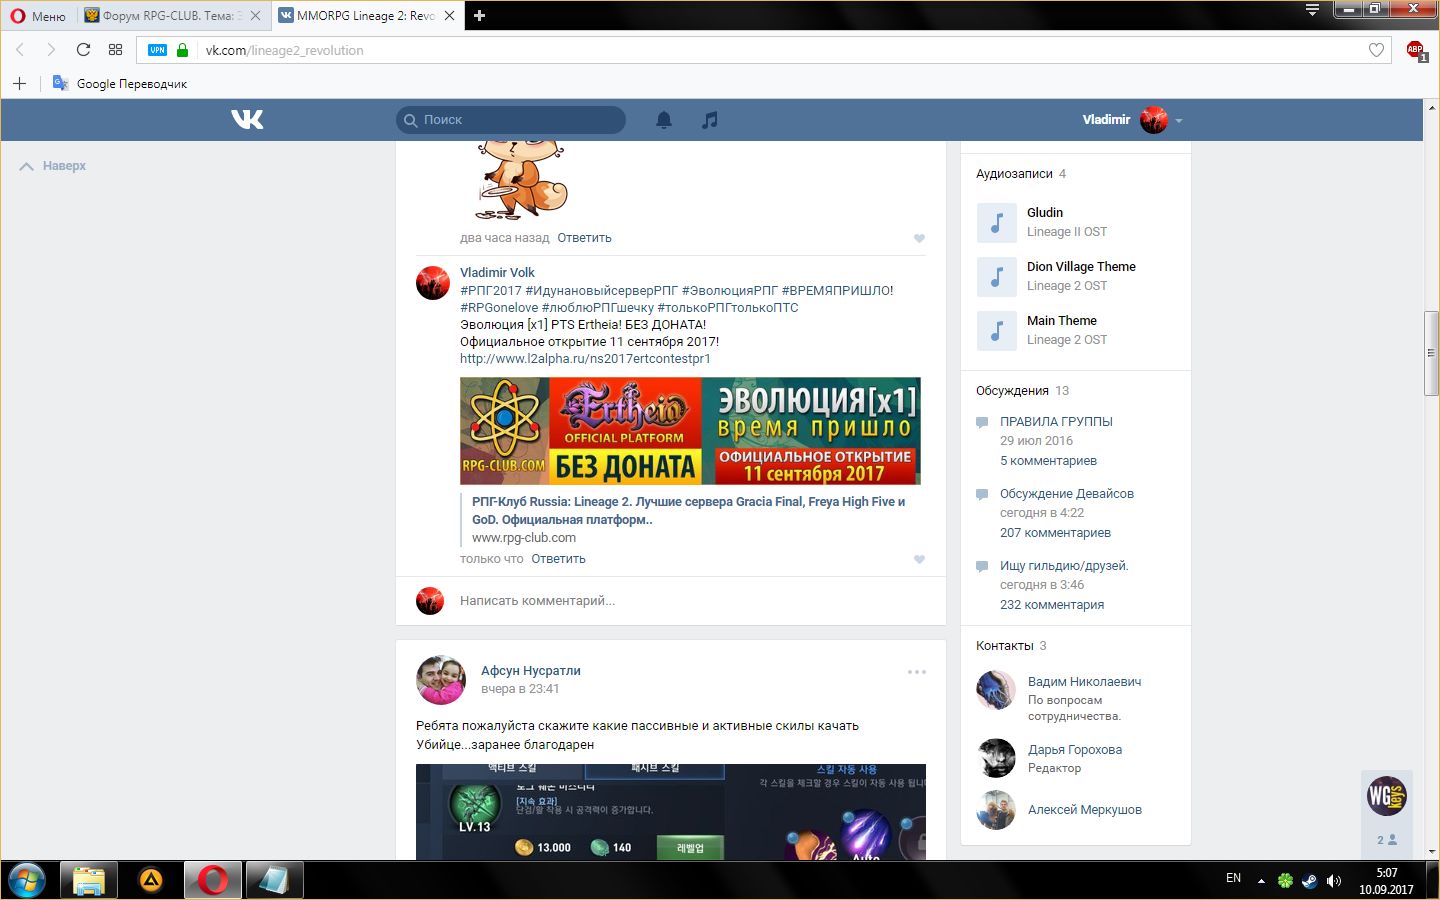
Task: Click the VK Поиск search field
Action: tap(511, 120)
